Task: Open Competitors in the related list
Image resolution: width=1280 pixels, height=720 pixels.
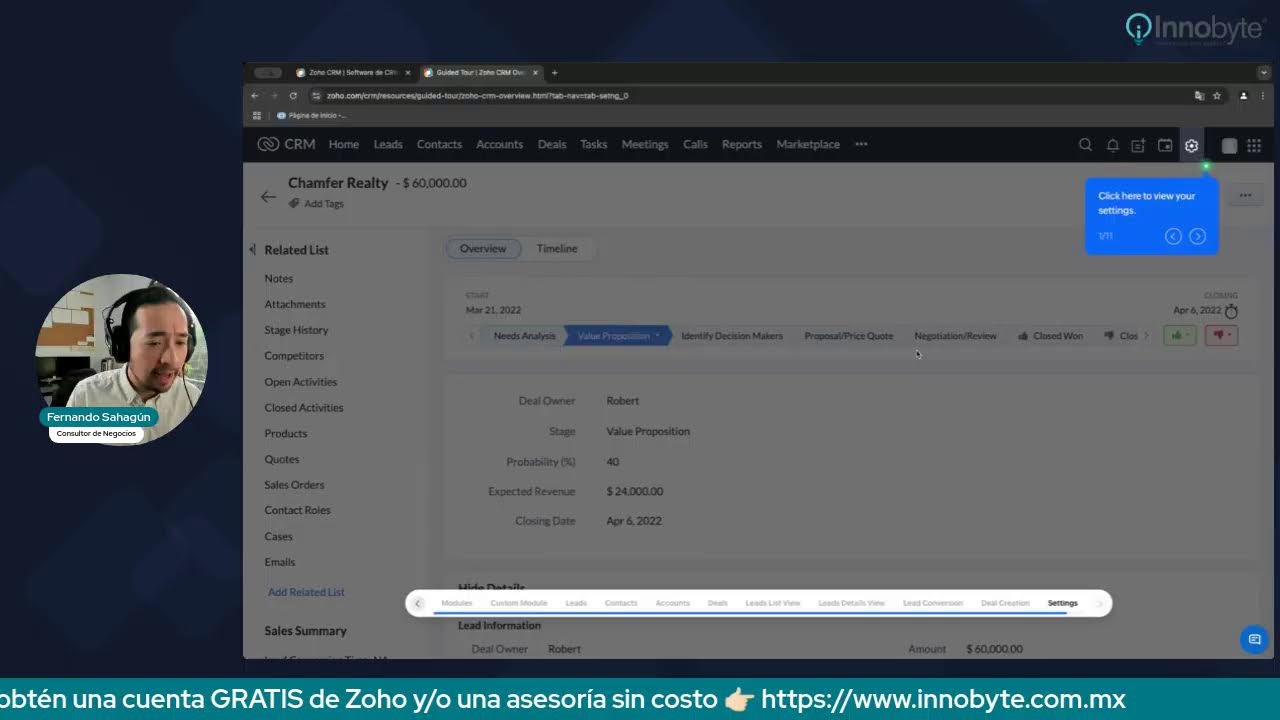Action: [x=294, y=356]
